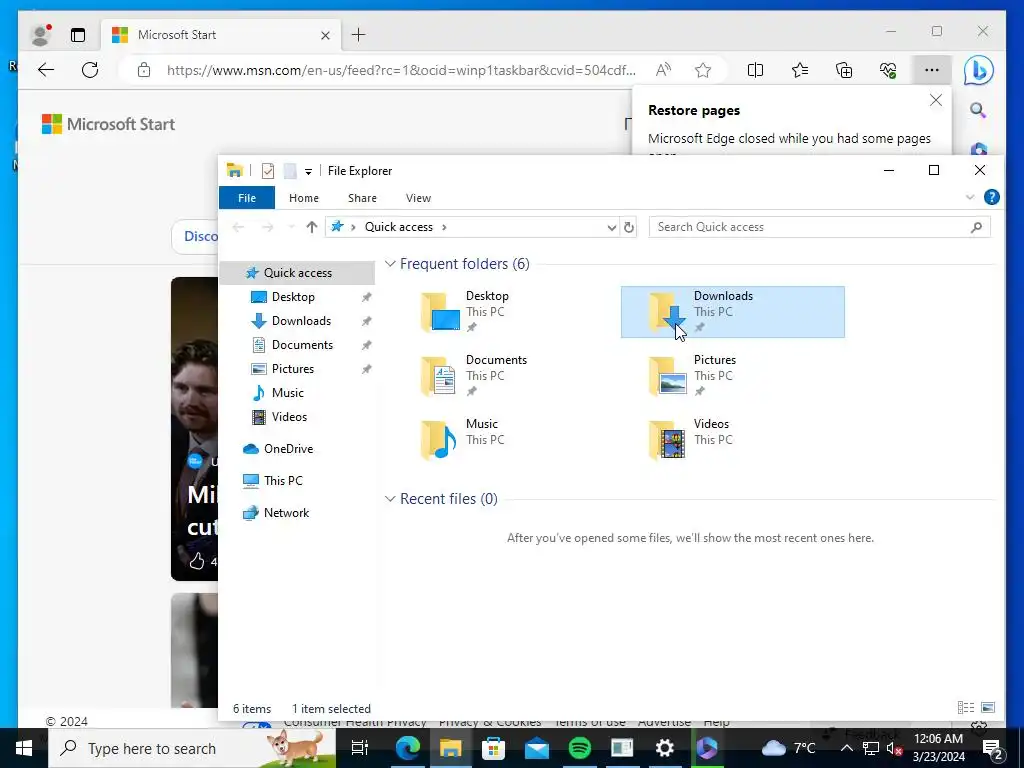This screenshot has width=1024, height=768.
Task: Open the Windows Start menu
Action: click(24, 748)
